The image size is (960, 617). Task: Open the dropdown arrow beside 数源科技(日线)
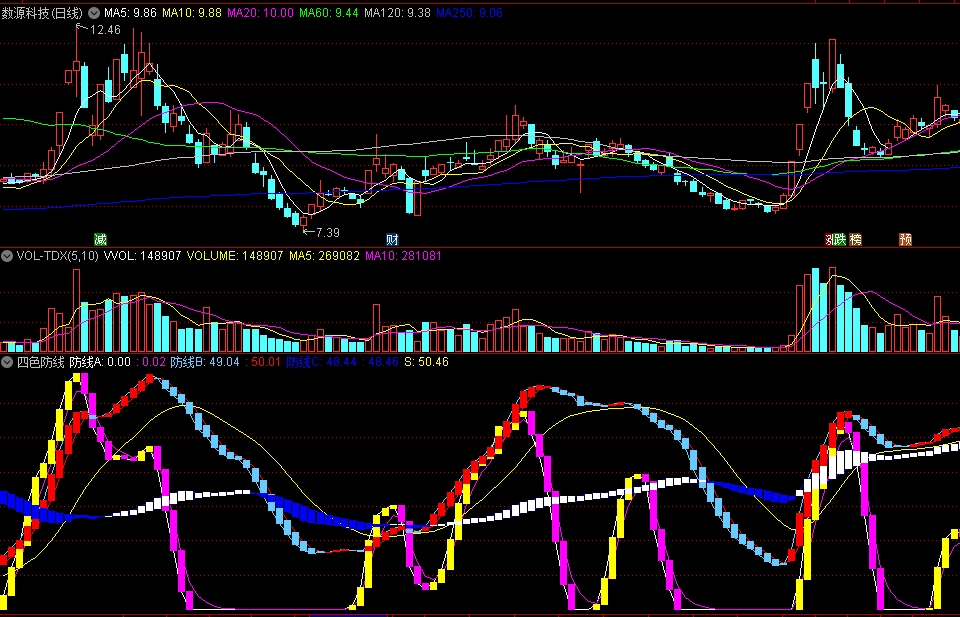[x=94, y=13]
